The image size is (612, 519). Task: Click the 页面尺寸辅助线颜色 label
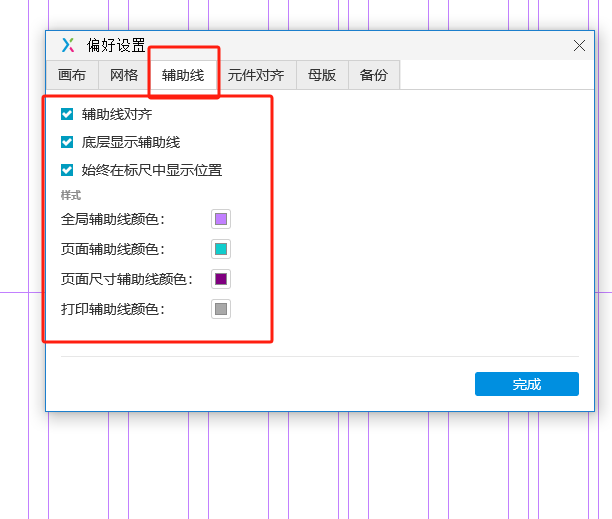click(127, 279)
